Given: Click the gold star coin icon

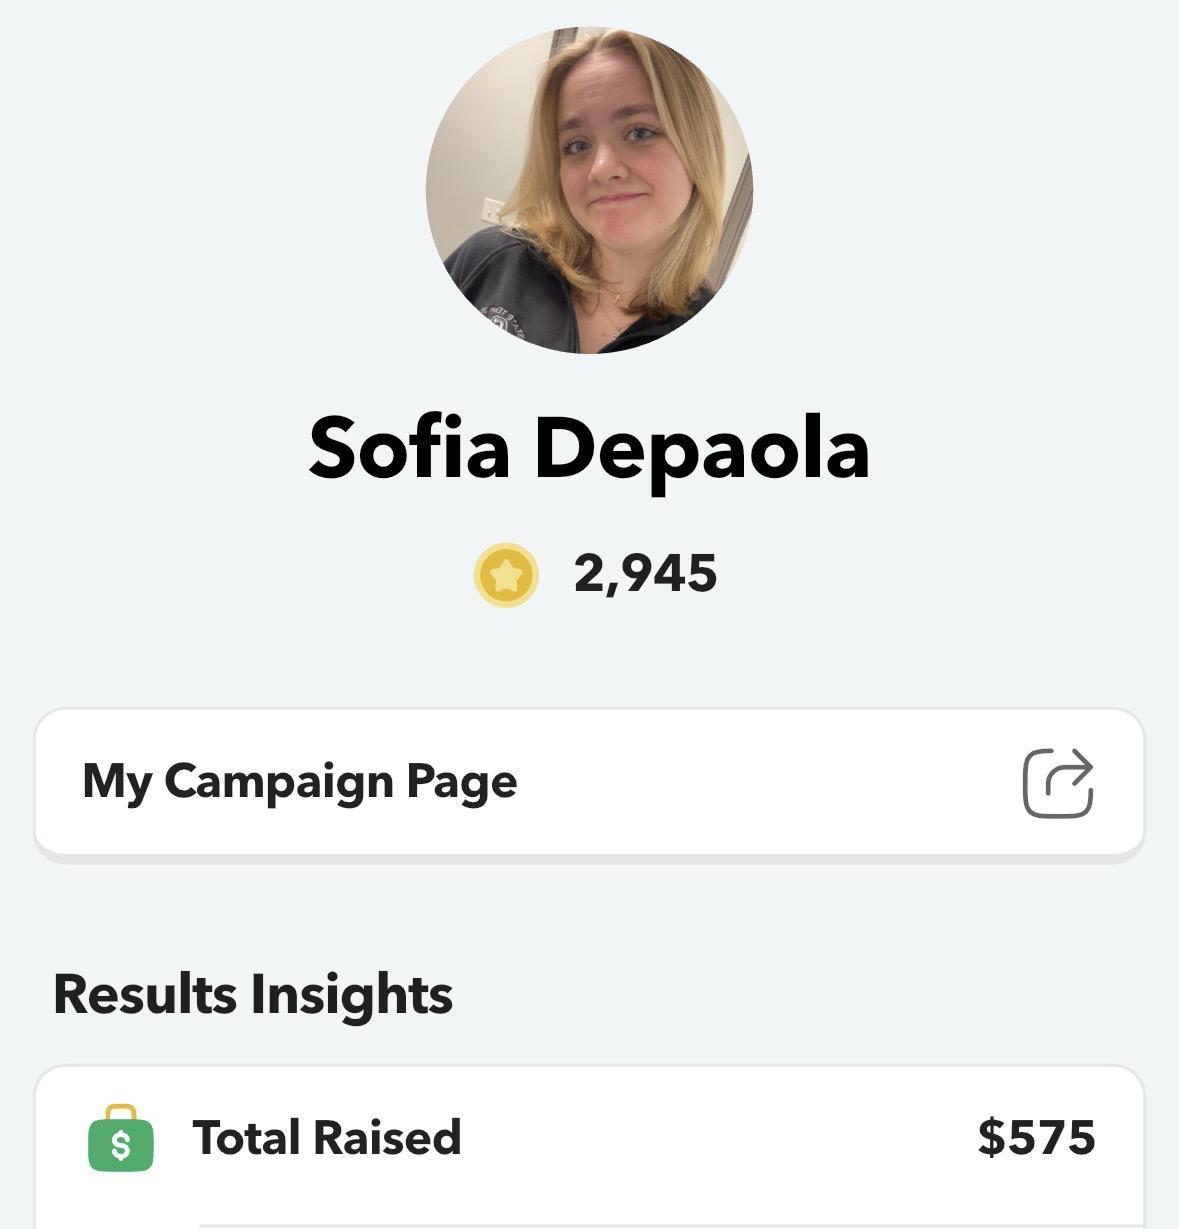Looking at the screenshot, I should click(x=506, y=575).
